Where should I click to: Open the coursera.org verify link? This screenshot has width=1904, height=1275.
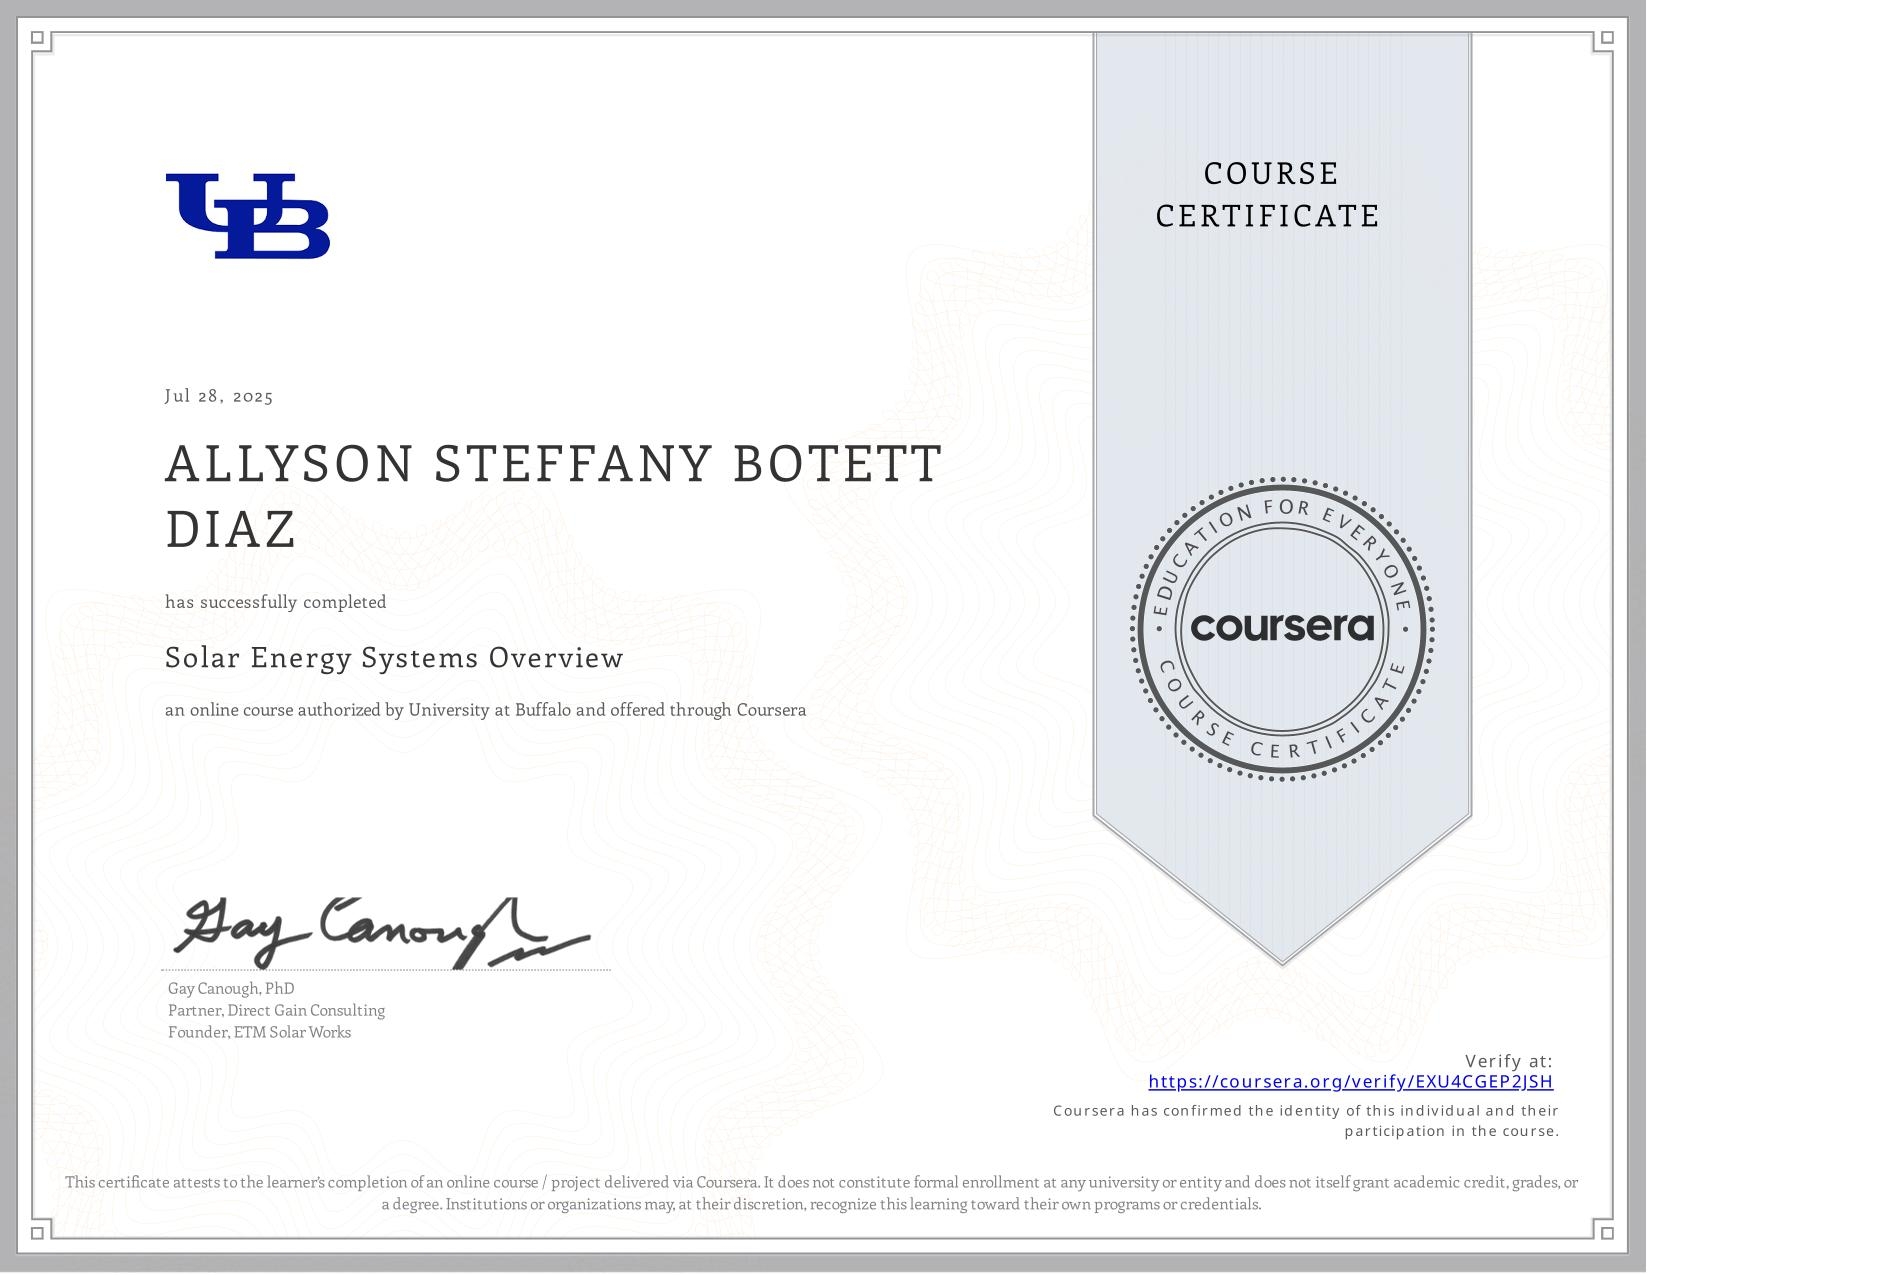point(1350,1082)
